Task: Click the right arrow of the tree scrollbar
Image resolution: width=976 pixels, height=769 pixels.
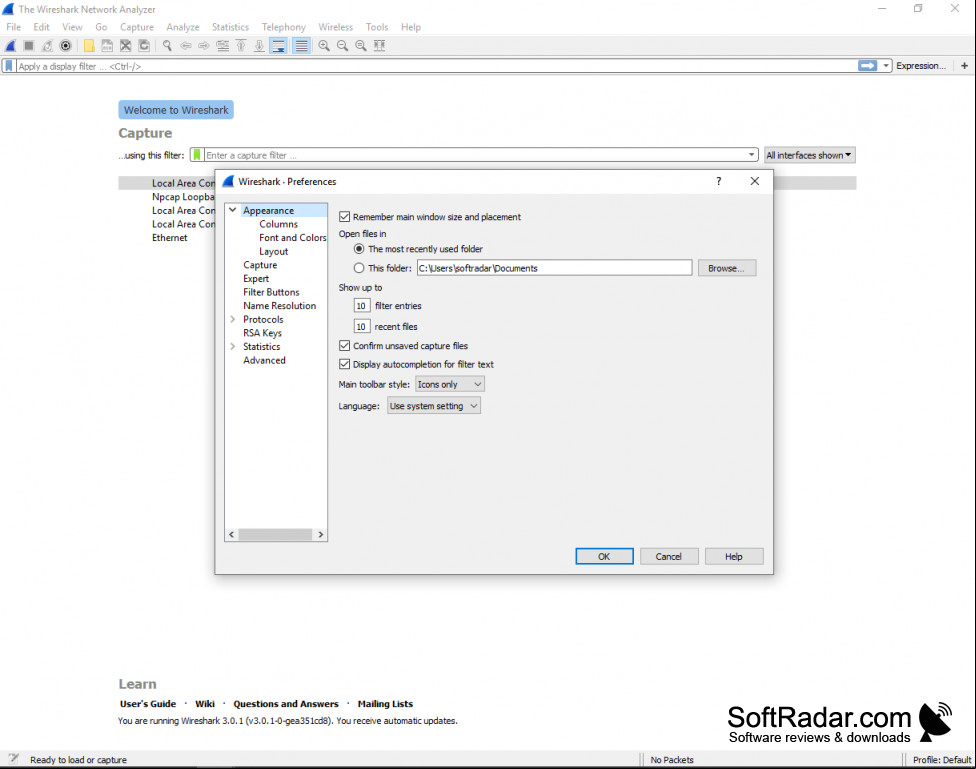Action: pyautogui.click(x=321, y=535)
